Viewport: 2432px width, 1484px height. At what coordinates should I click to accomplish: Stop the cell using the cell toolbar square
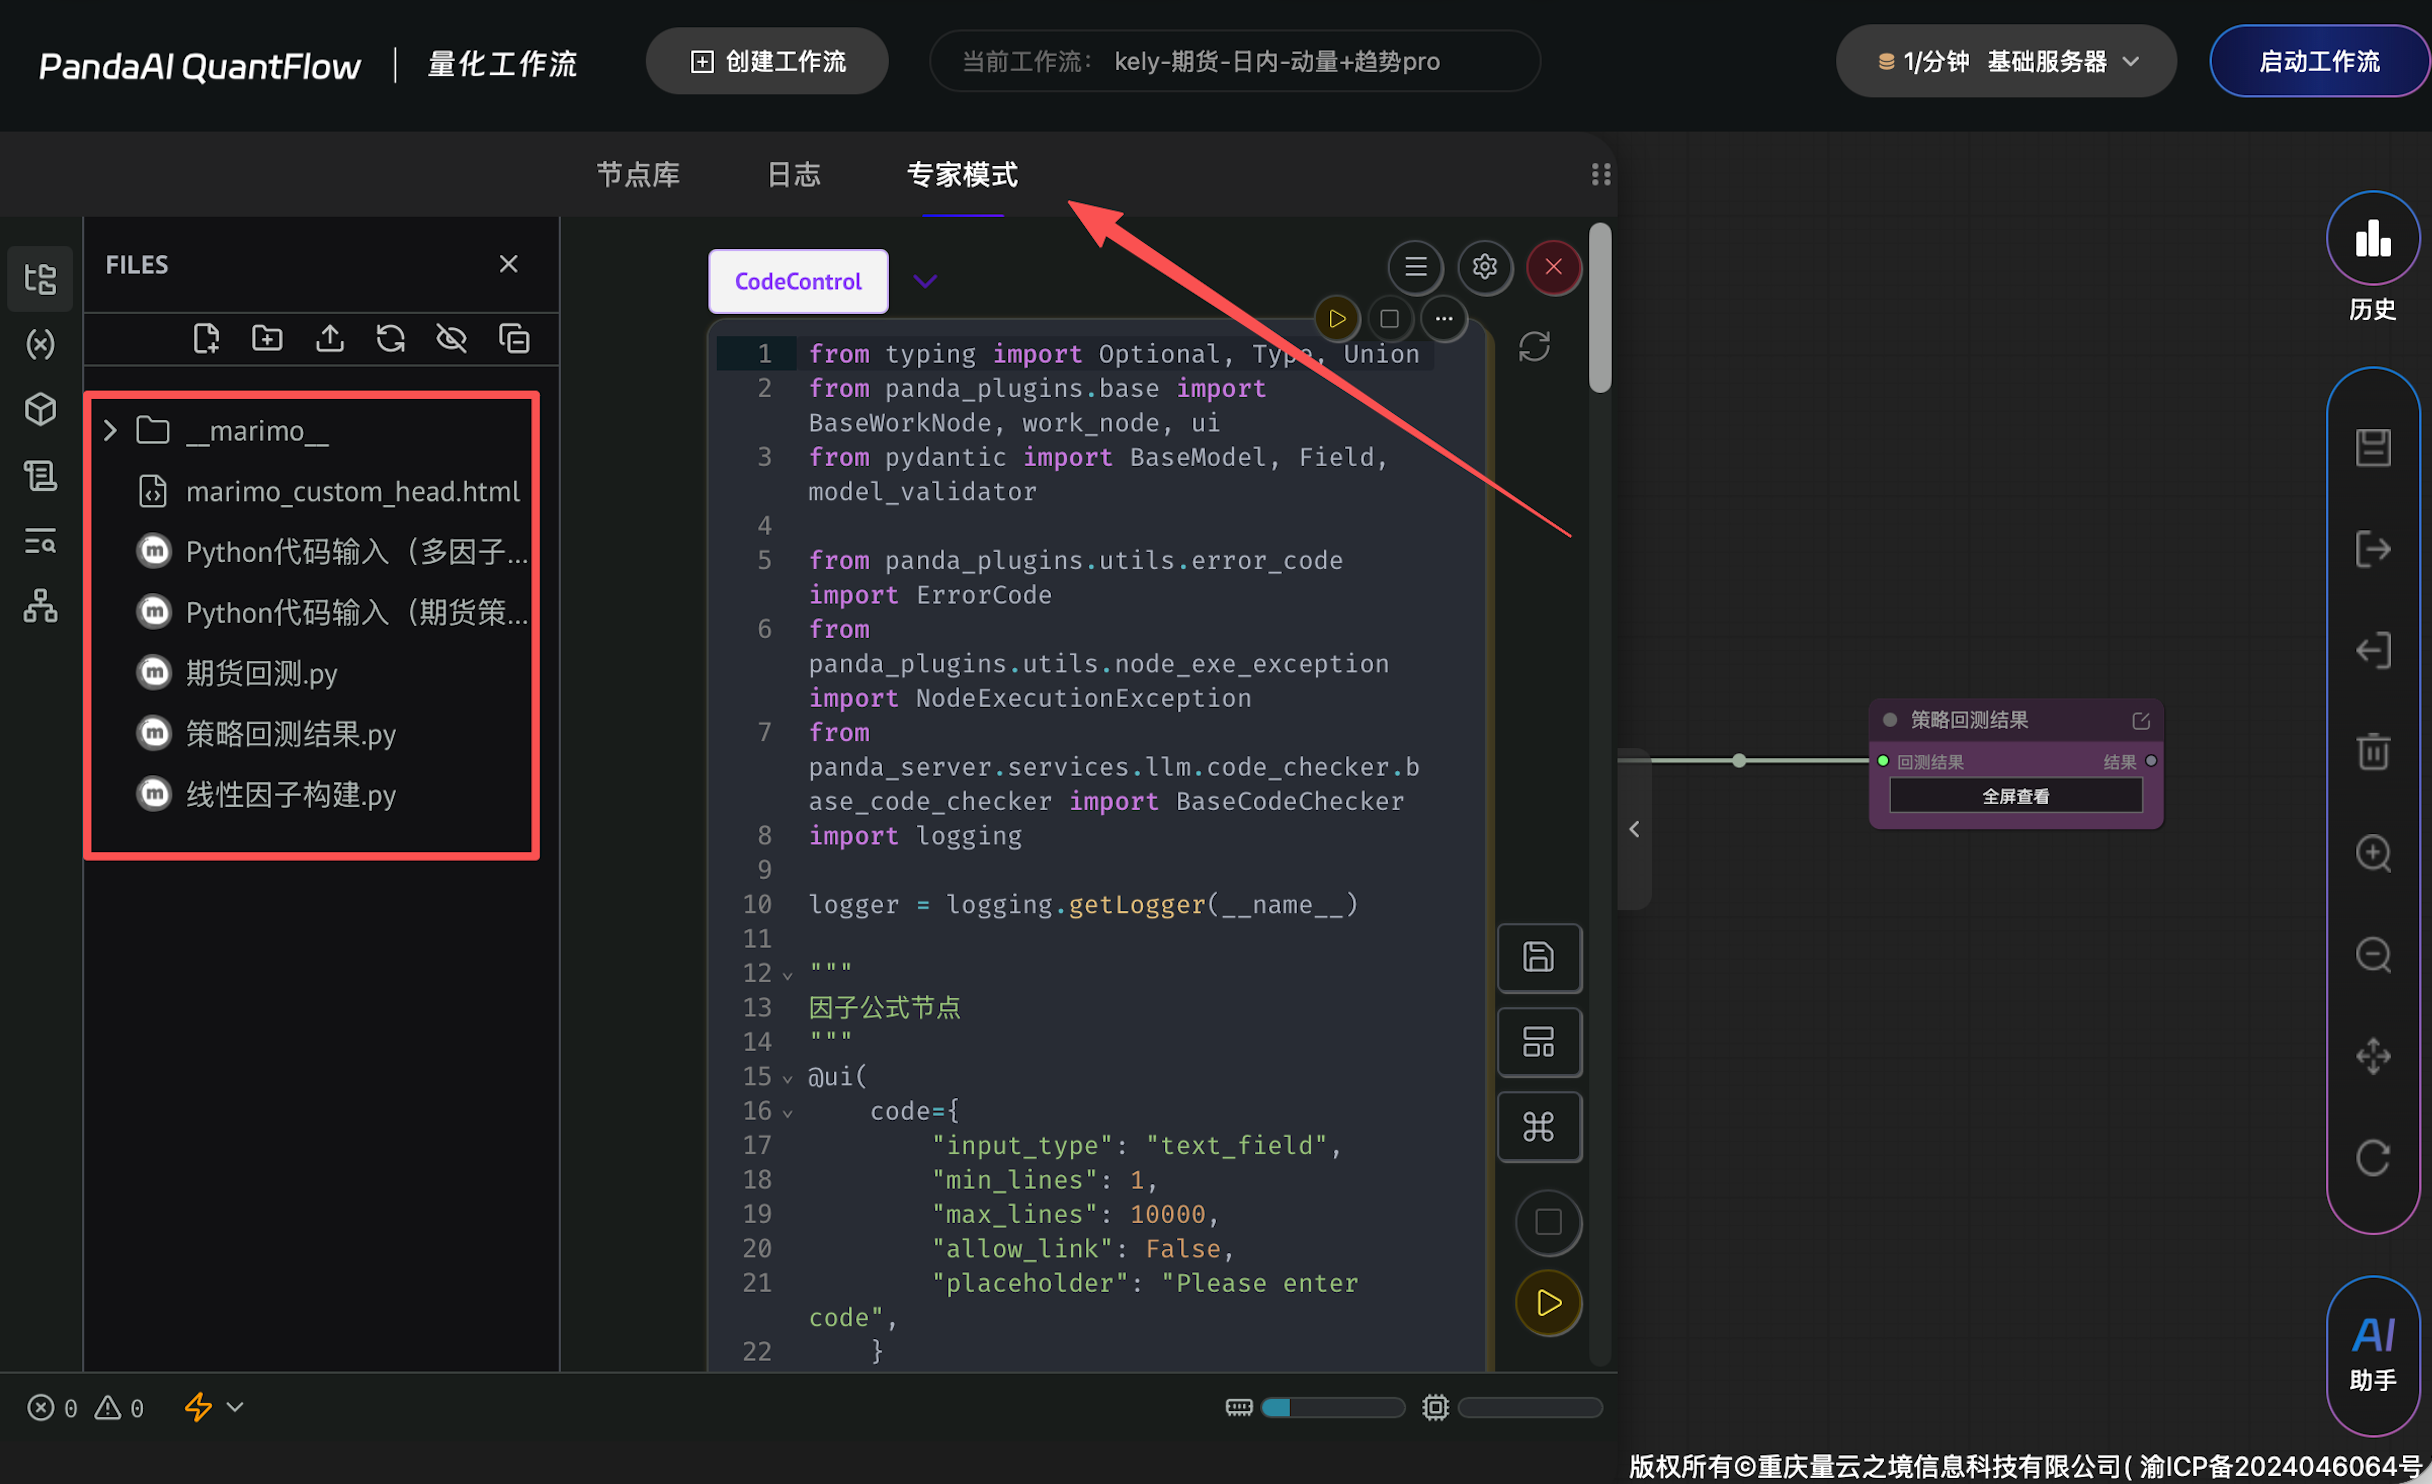1389,319
